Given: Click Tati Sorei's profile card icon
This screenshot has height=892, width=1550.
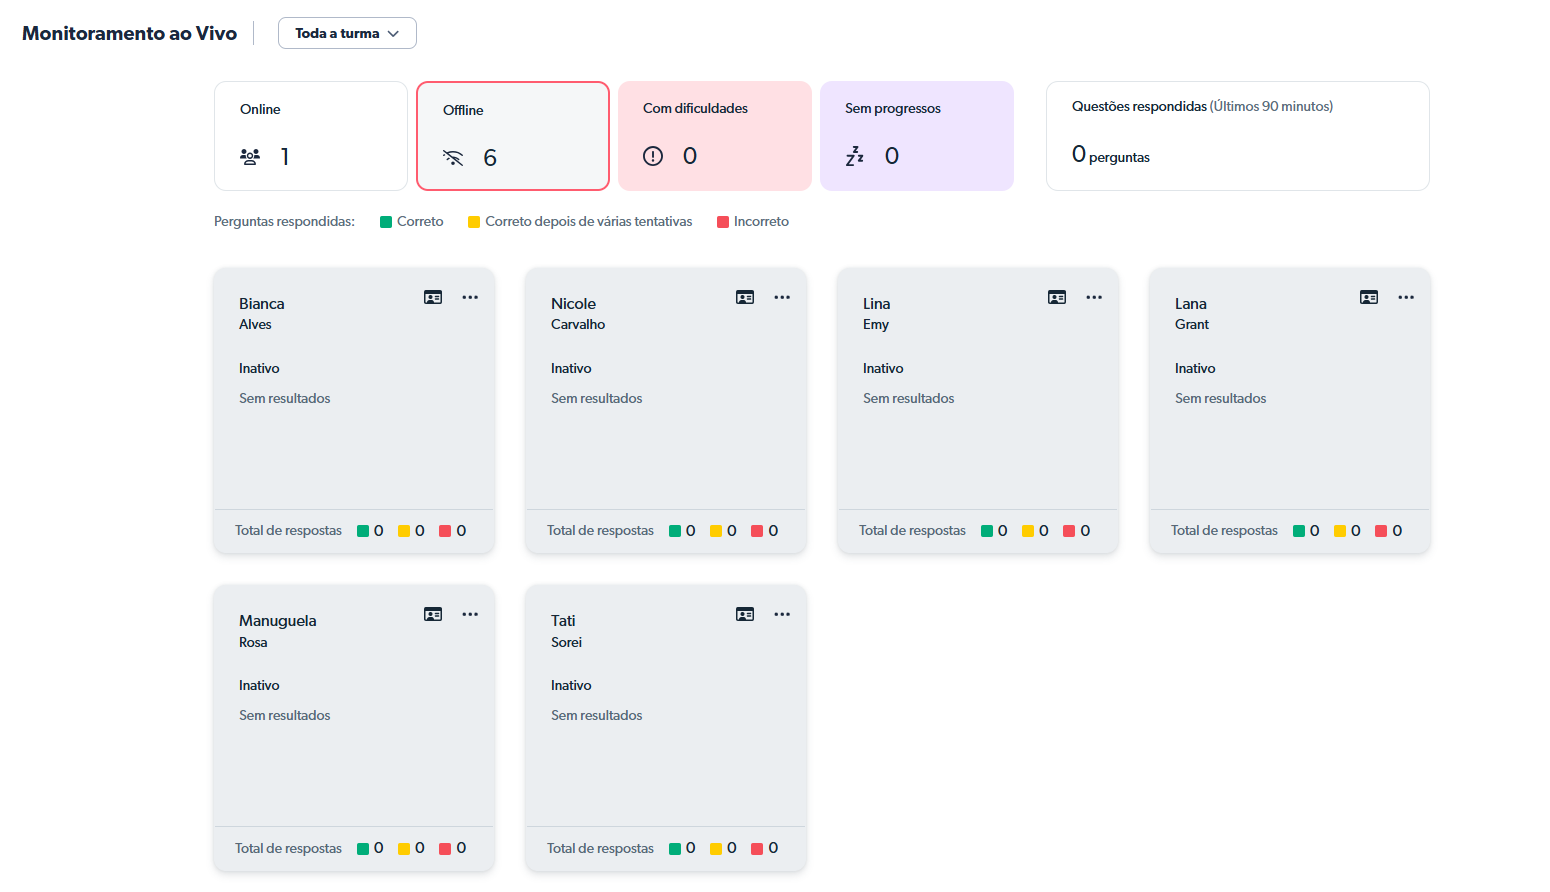Looking at the screenshot, I should pos(745,614).
